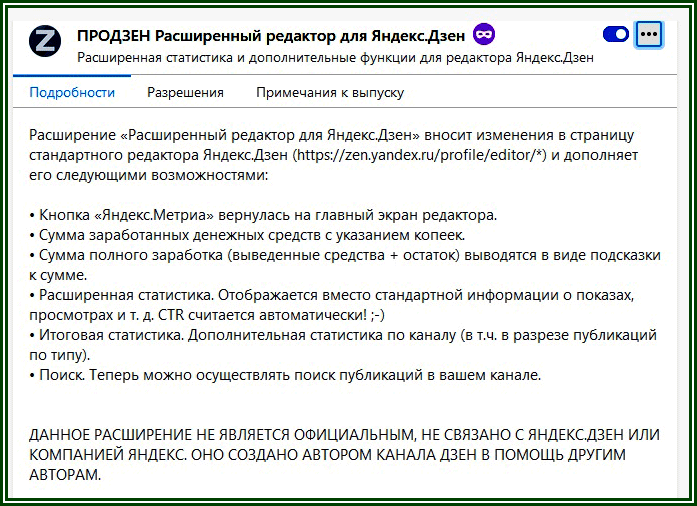Click the bullet 'Расширенная статистика. Отображается вместо'
The image size is (697, 506).
click(332, 305)
